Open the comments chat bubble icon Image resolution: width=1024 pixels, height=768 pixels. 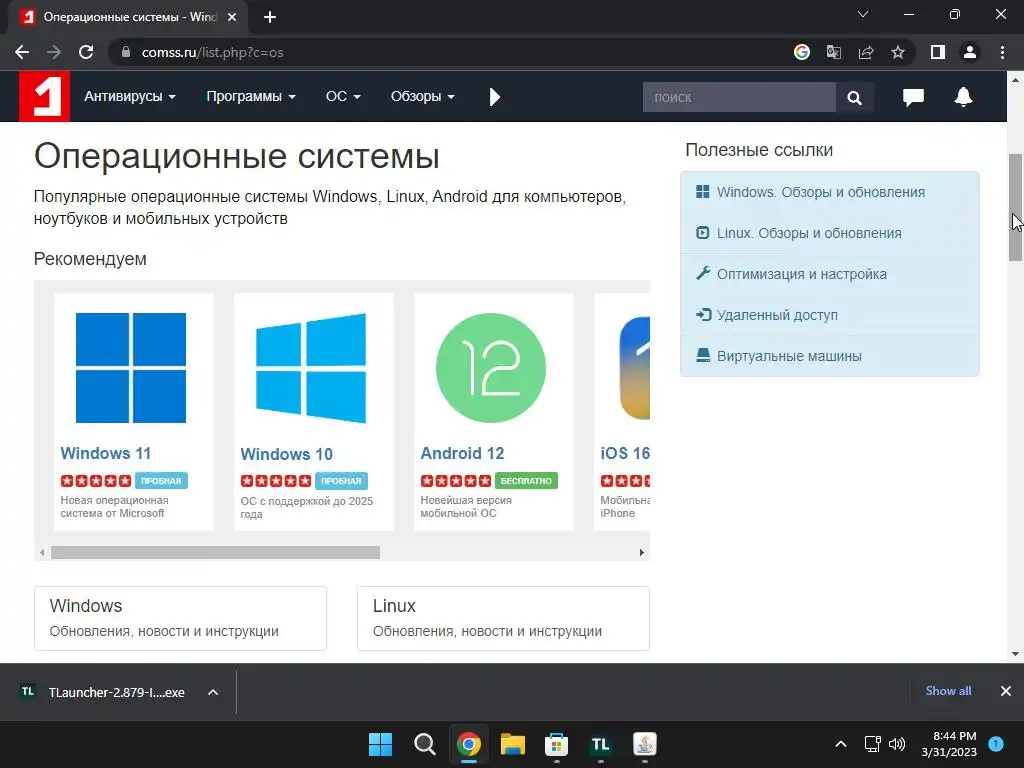coord(913,97)
